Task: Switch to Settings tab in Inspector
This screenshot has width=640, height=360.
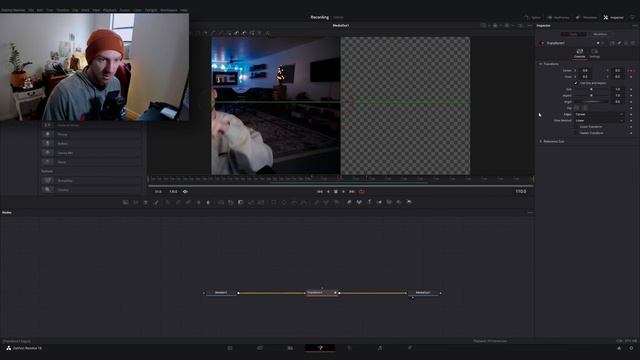Action: tap(595, 53)
